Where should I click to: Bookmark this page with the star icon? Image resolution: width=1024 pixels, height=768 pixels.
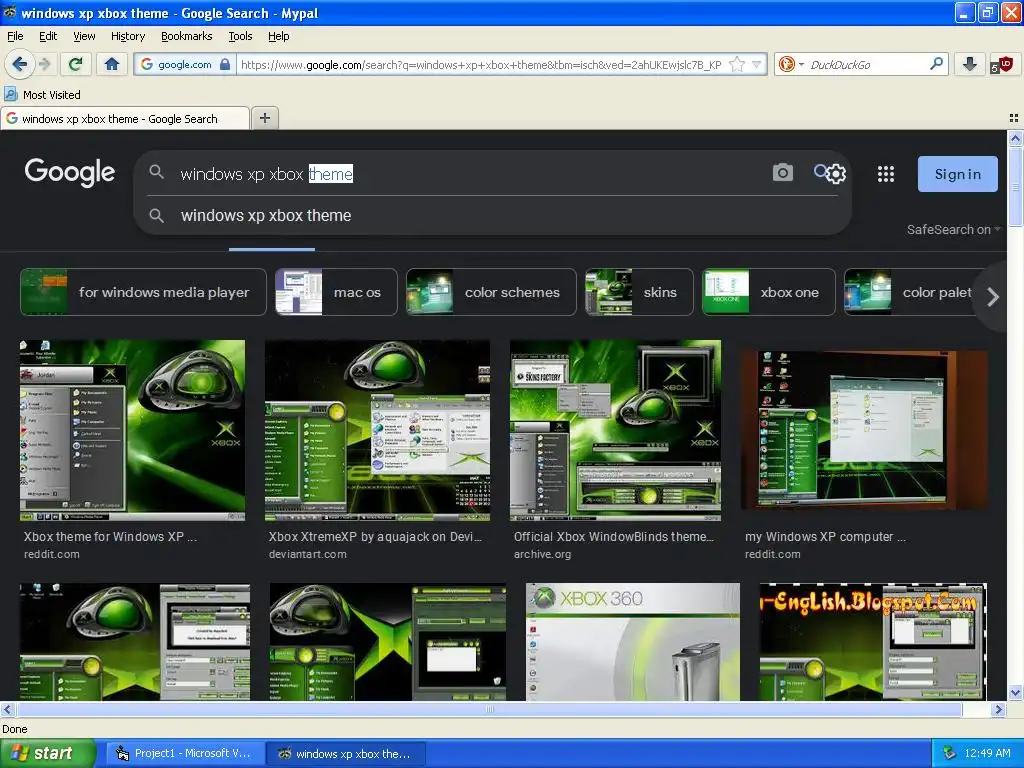737,64
